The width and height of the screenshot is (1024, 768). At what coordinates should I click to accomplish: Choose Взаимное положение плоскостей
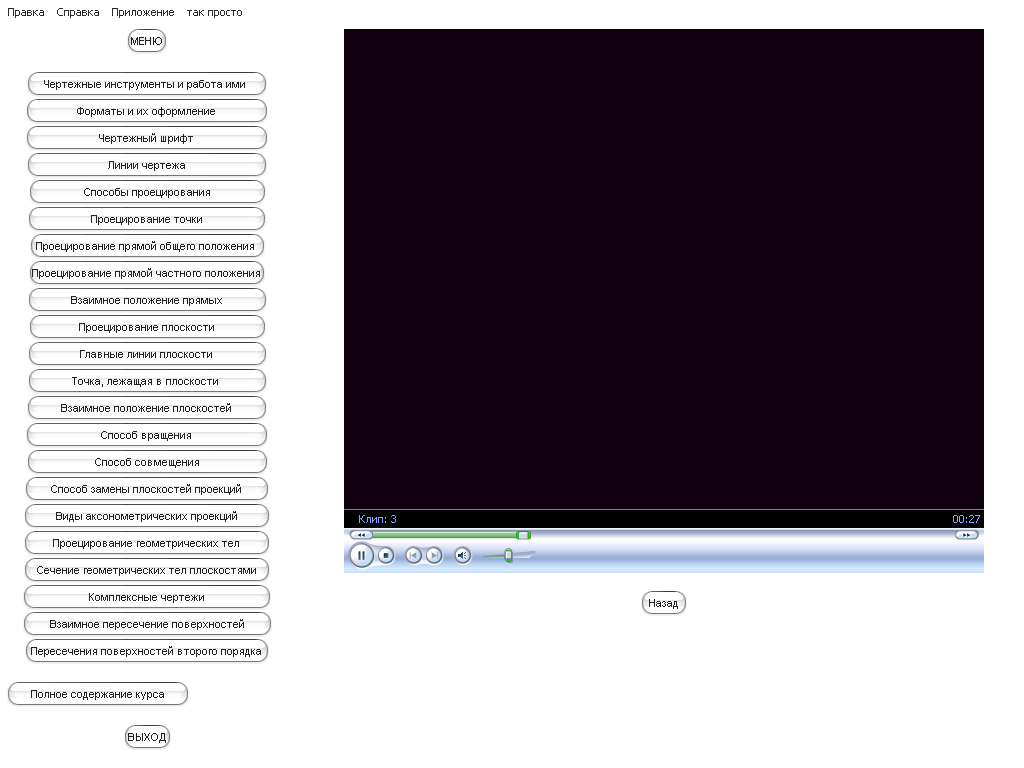point(147,408)
